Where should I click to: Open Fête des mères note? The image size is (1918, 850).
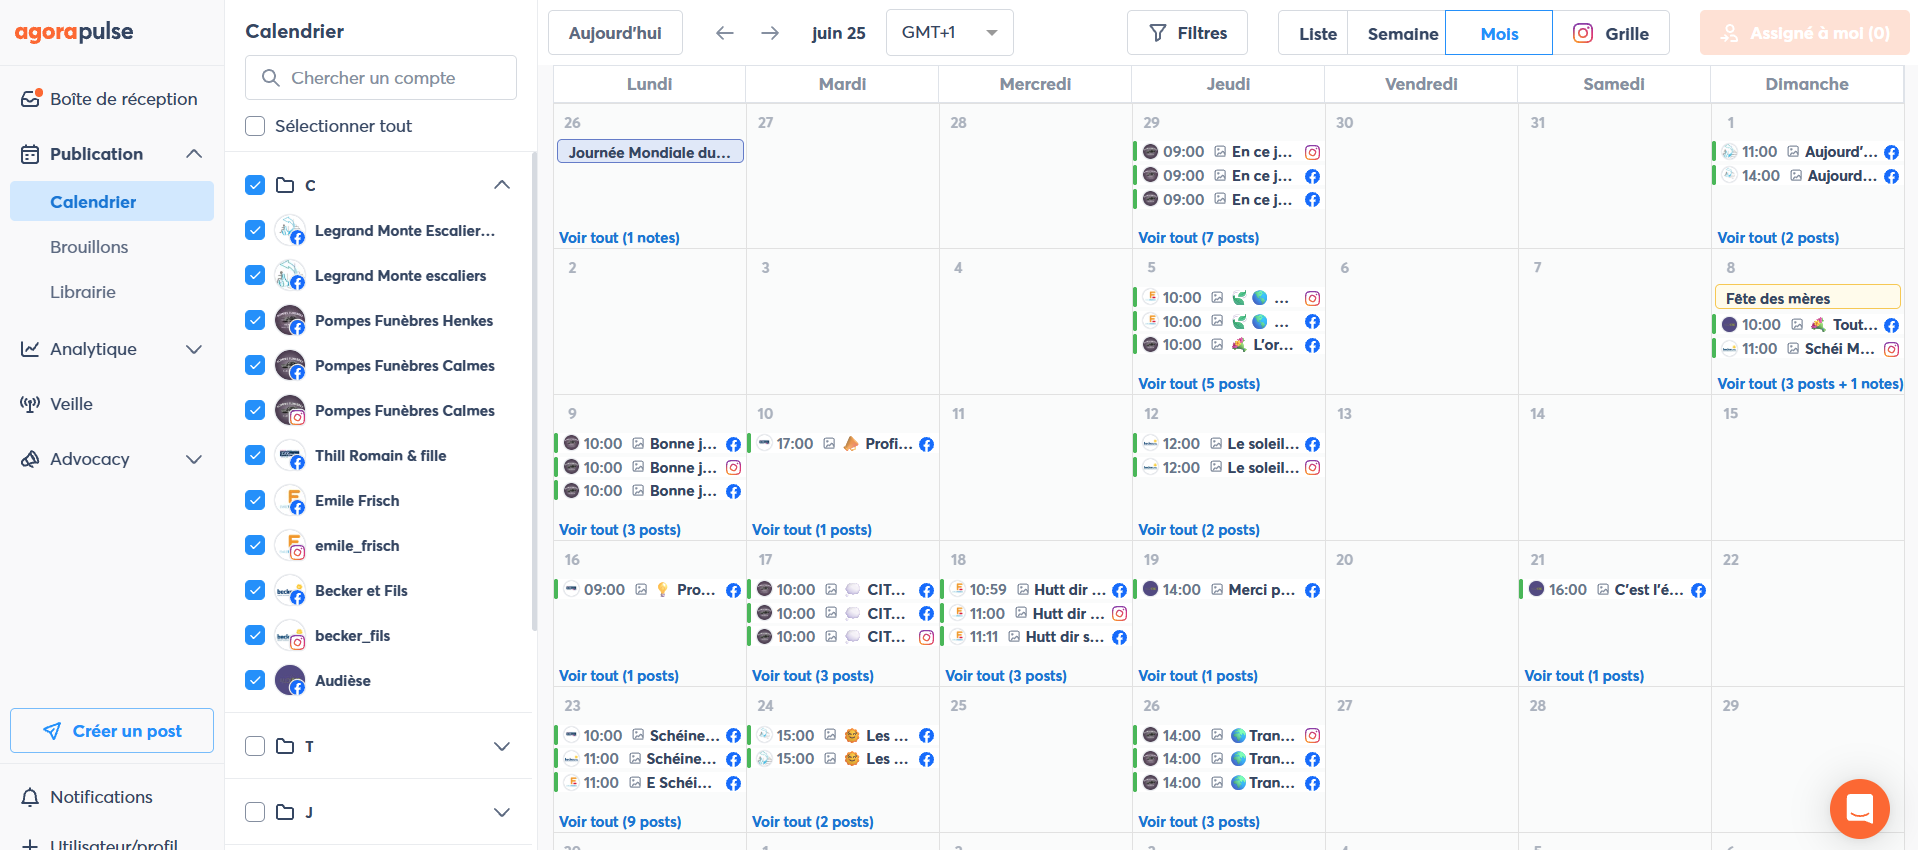pos(1807,298)
